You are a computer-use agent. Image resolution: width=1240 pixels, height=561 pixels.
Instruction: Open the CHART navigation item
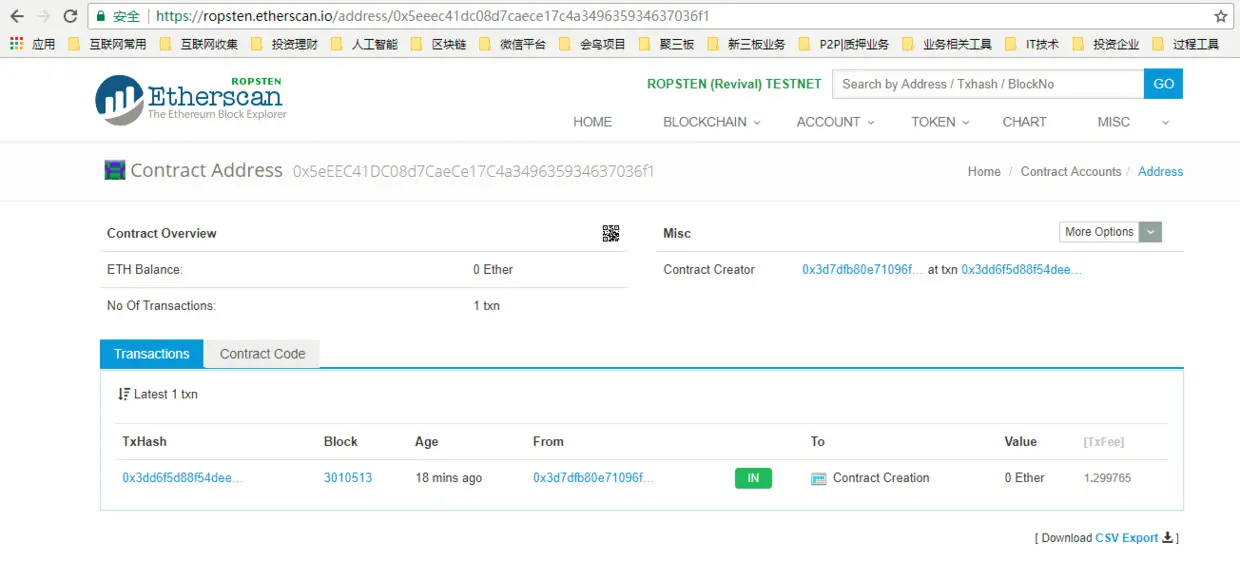coord(1024,122)
